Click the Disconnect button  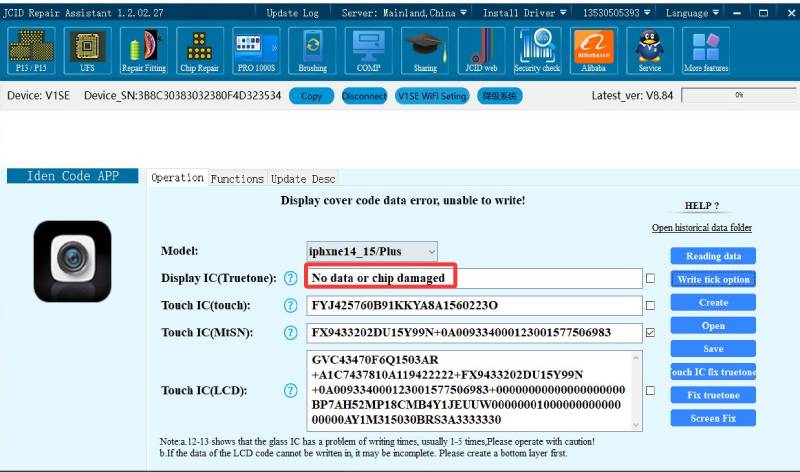pos(364,96)
